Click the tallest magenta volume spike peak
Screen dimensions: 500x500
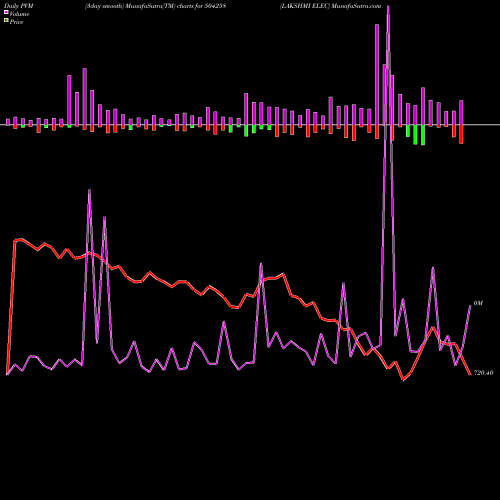(x=388, y=7)
